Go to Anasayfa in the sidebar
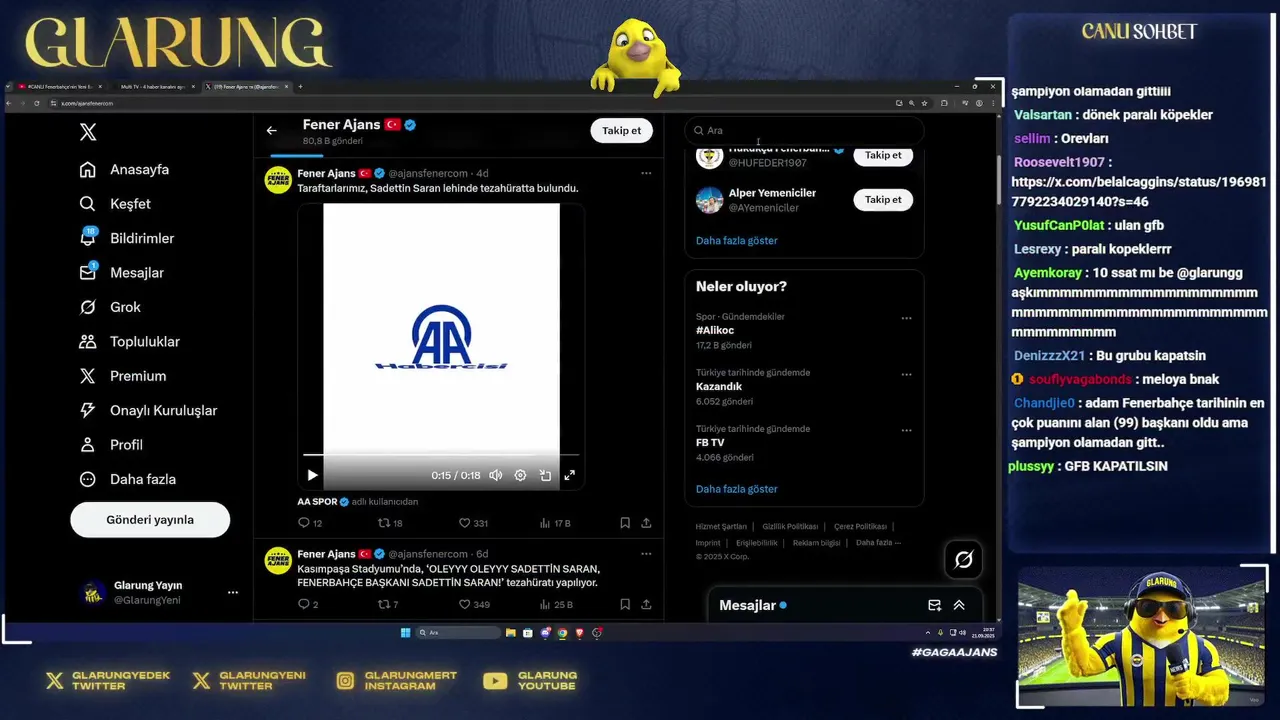1280x720 pixels. point(125,170)
